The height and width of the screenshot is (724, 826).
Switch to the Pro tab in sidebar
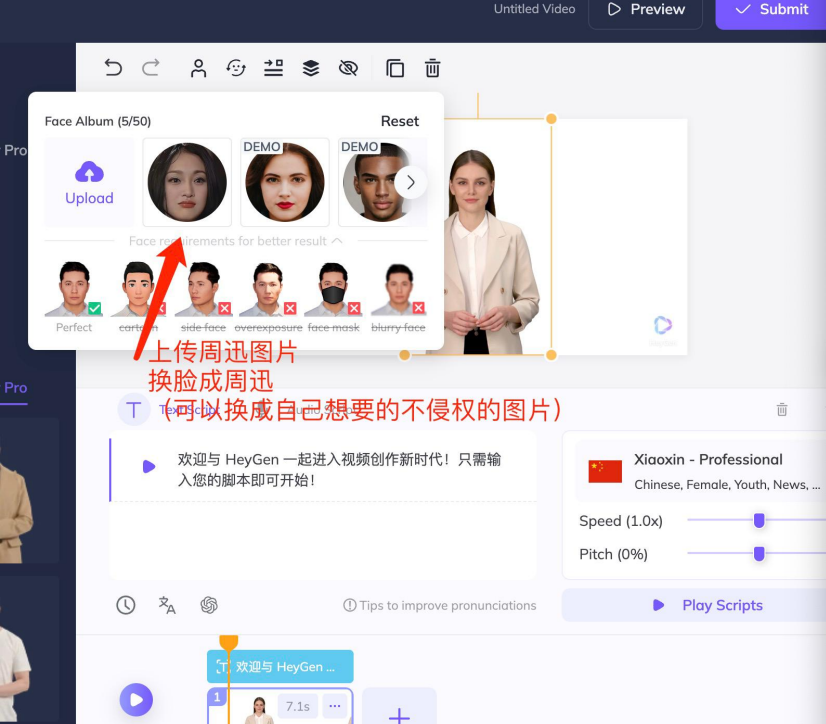(x=14, y=388)
